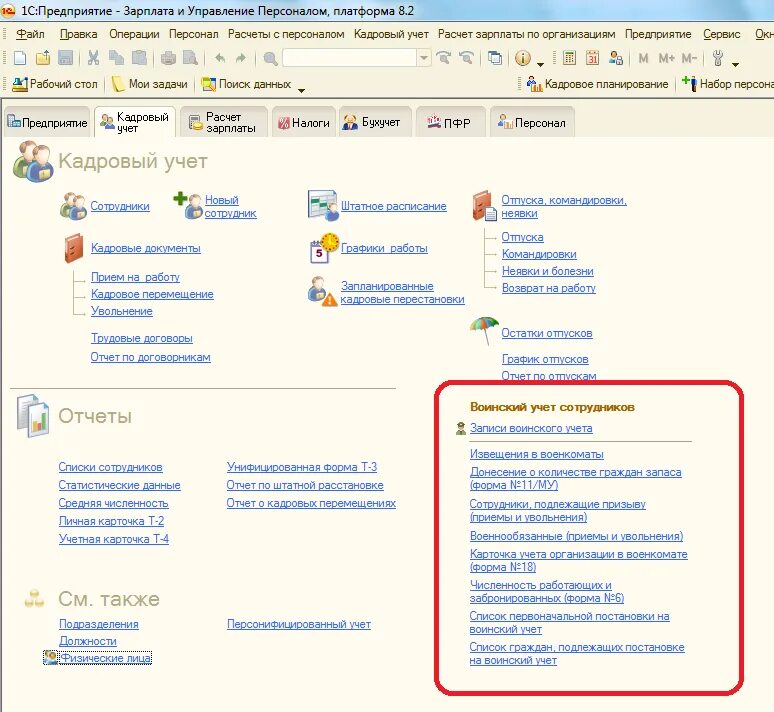Open the Calculator icon
Viewport: 774px width, 712px height.
click(x=569, y=58)
